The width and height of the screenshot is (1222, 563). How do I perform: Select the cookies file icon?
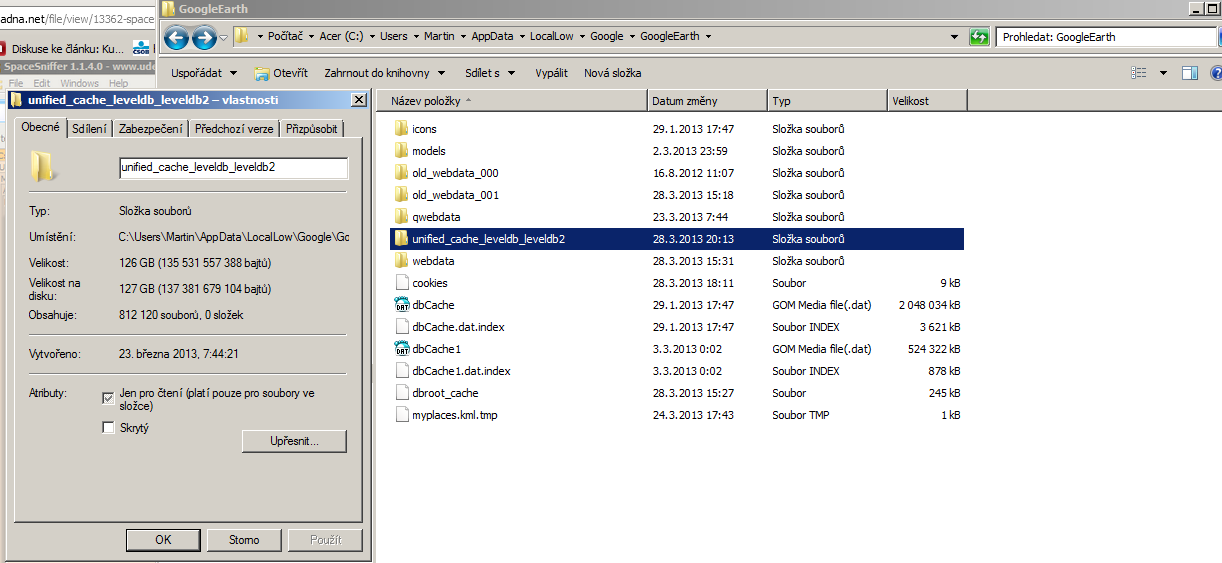click(x=402, y=283)
